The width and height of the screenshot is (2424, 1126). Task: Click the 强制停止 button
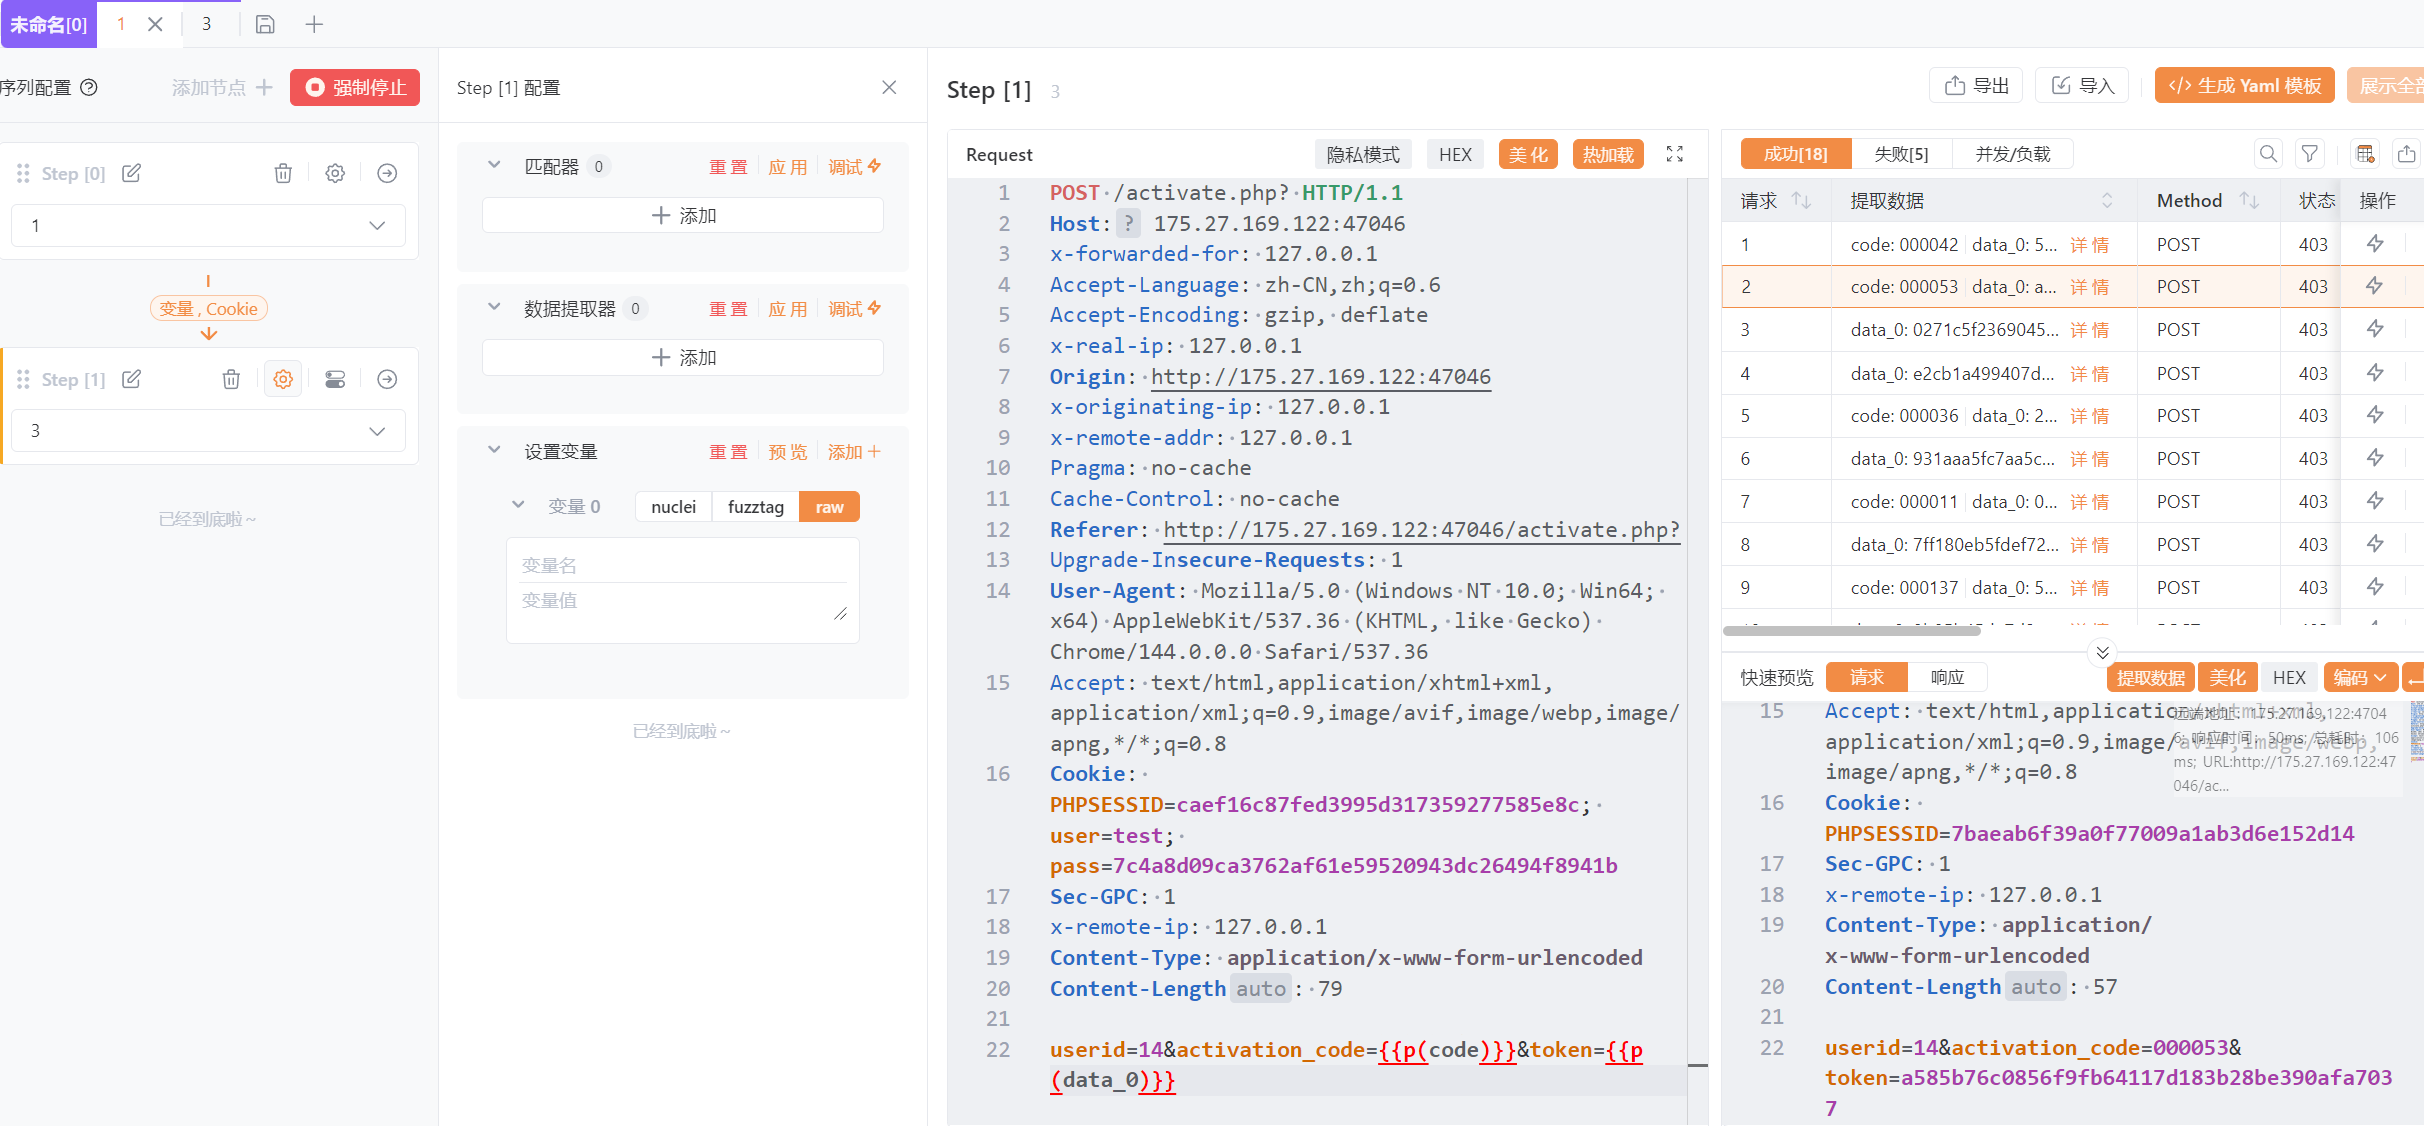point(355,88)
